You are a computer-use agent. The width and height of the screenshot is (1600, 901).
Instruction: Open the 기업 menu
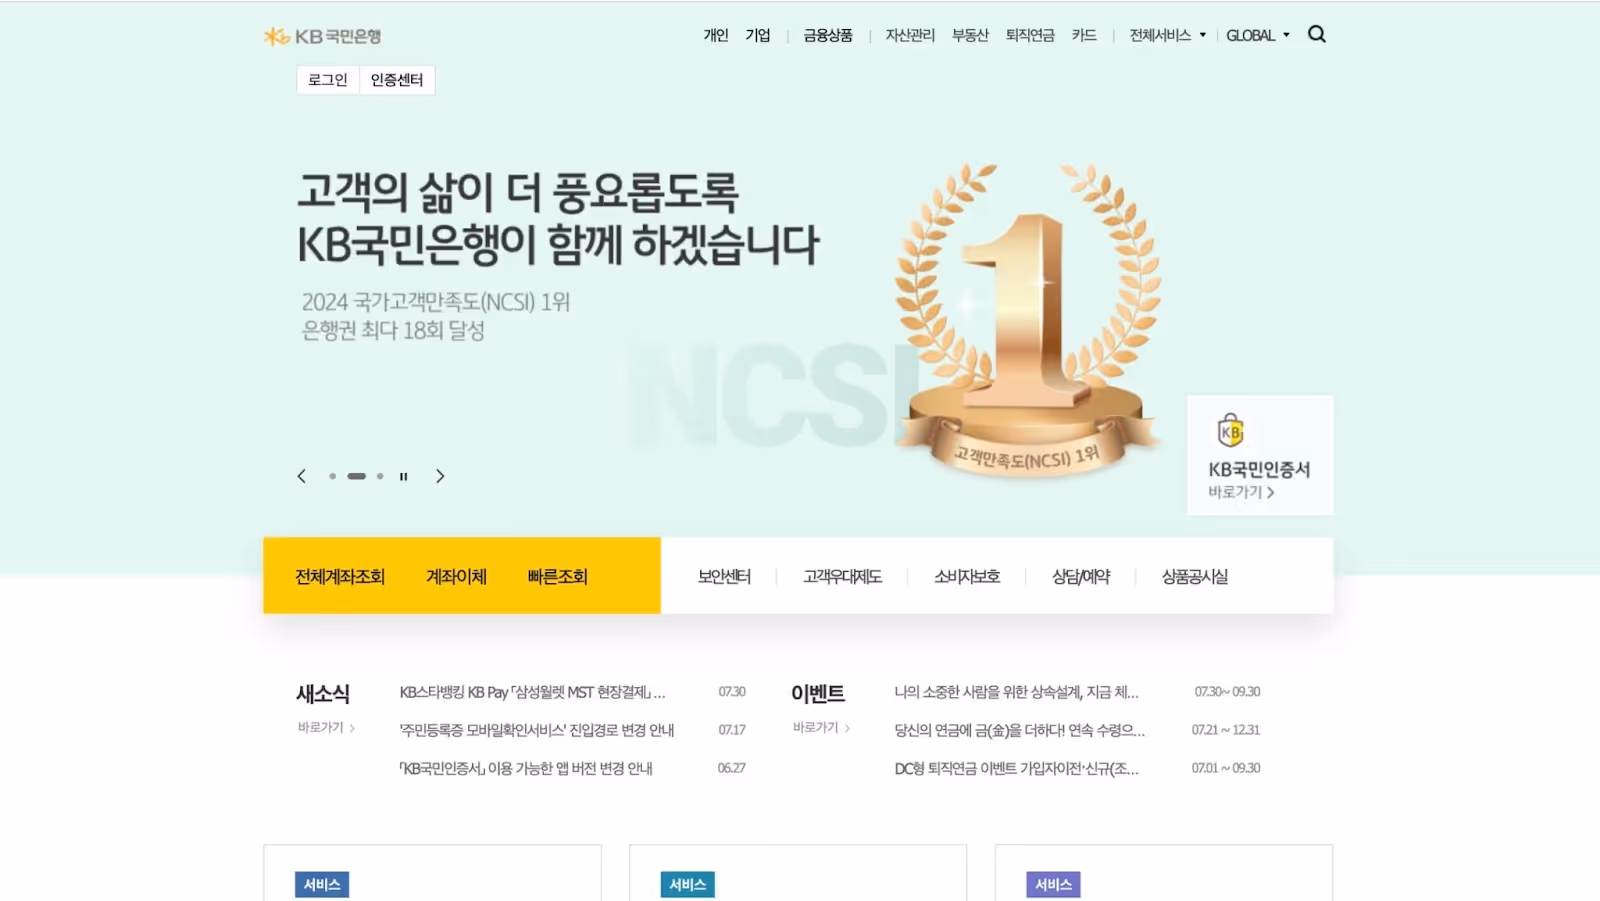[758, 35]
